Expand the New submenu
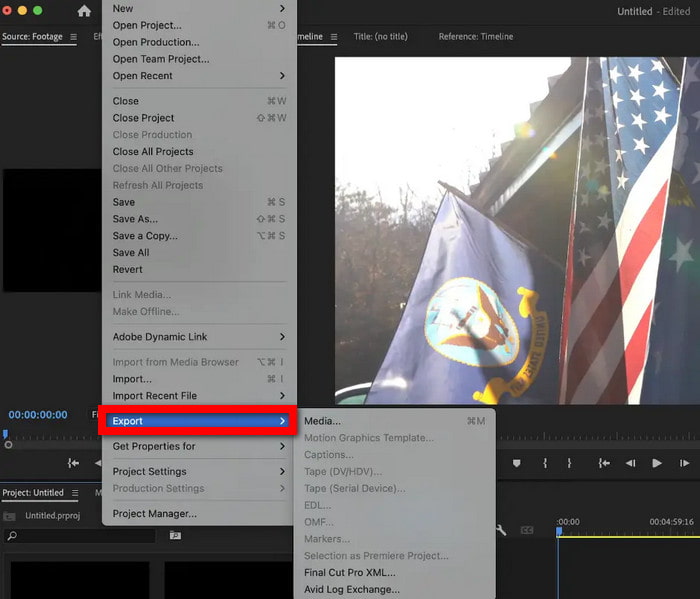The image size is (700, 599). click(x=199, y=8)
